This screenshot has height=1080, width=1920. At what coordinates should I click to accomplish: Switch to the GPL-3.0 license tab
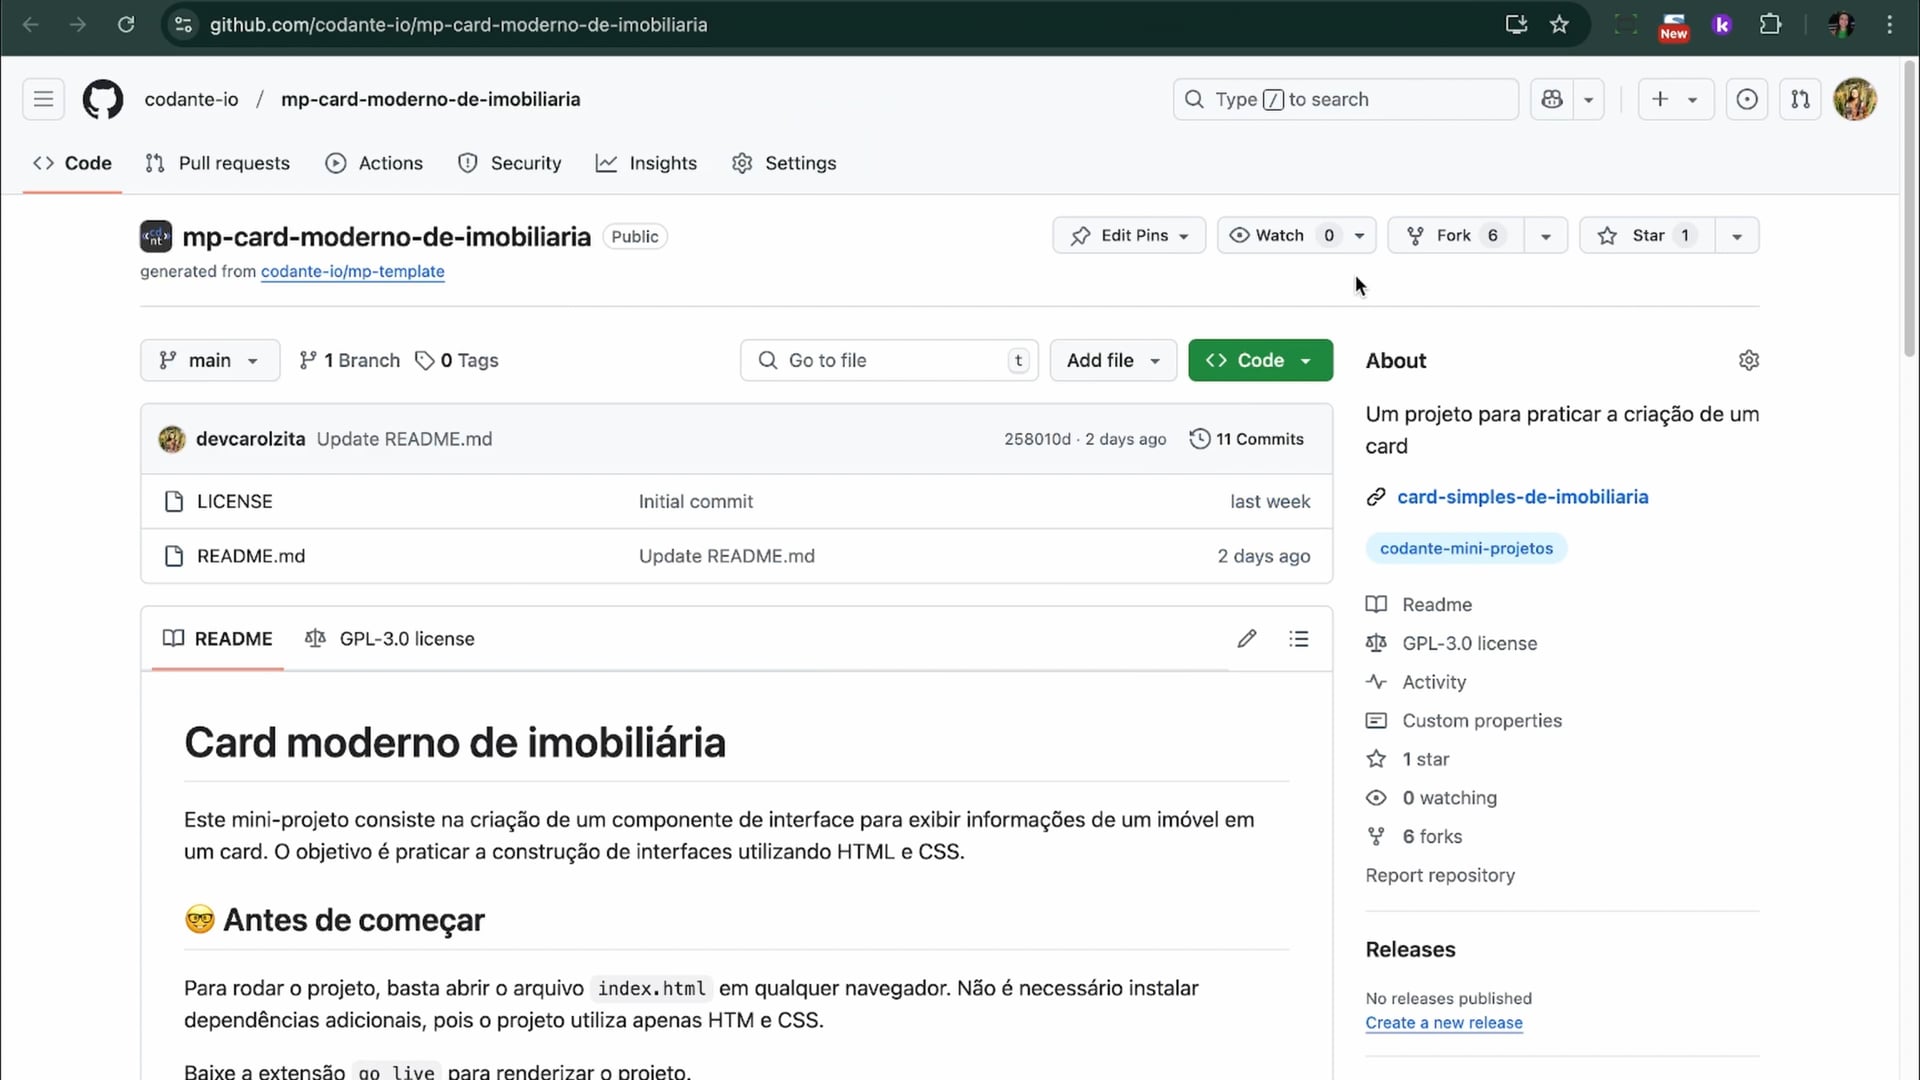[x=390, y=639]
